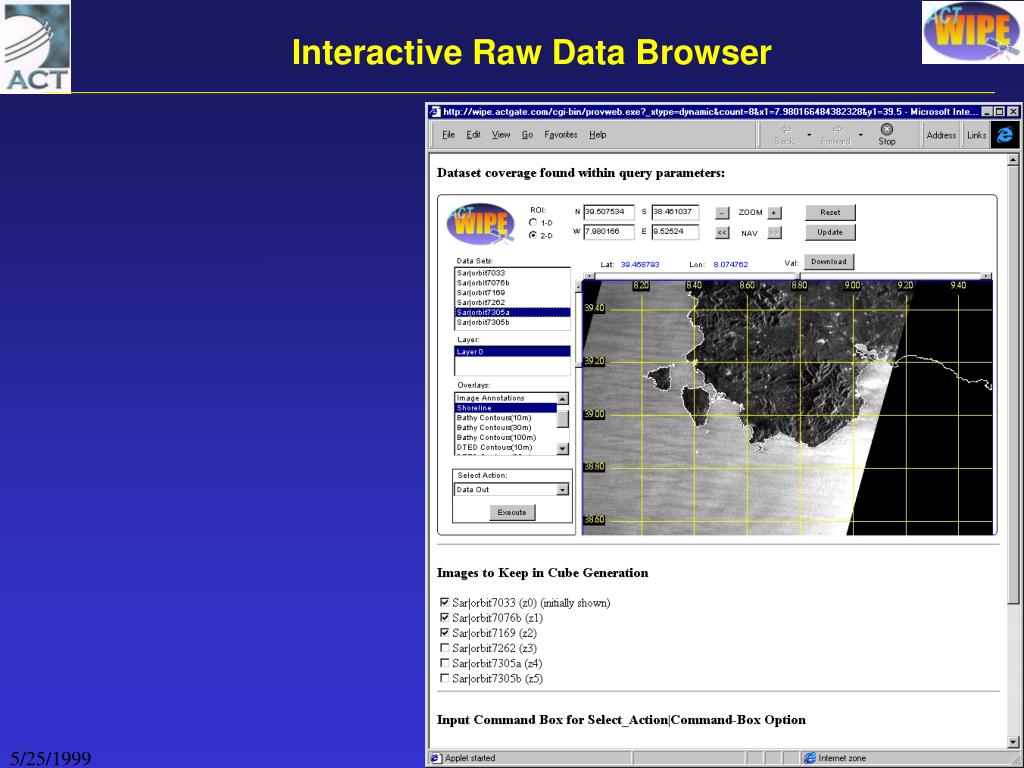Select Sar|orbit7305b in the Data Sets list
1024x768 pixels.
click(512, 322)
